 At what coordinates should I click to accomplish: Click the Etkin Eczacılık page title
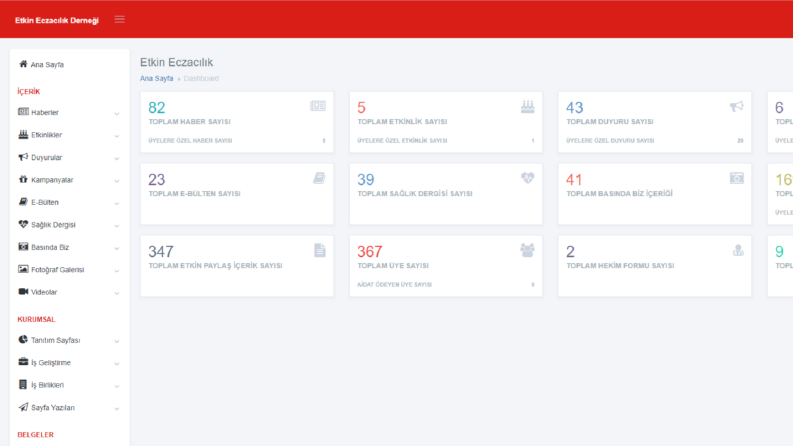pos(177,62)
